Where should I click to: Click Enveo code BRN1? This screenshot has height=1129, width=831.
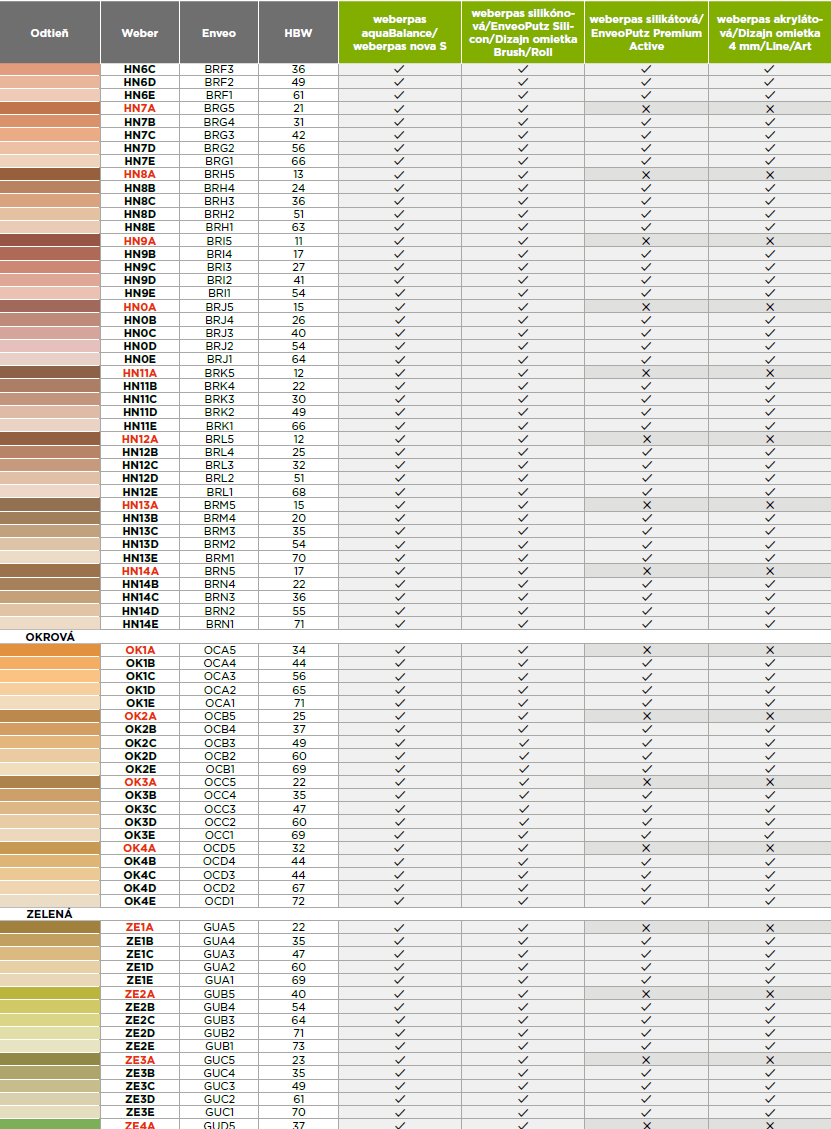(x=219, y=624)
